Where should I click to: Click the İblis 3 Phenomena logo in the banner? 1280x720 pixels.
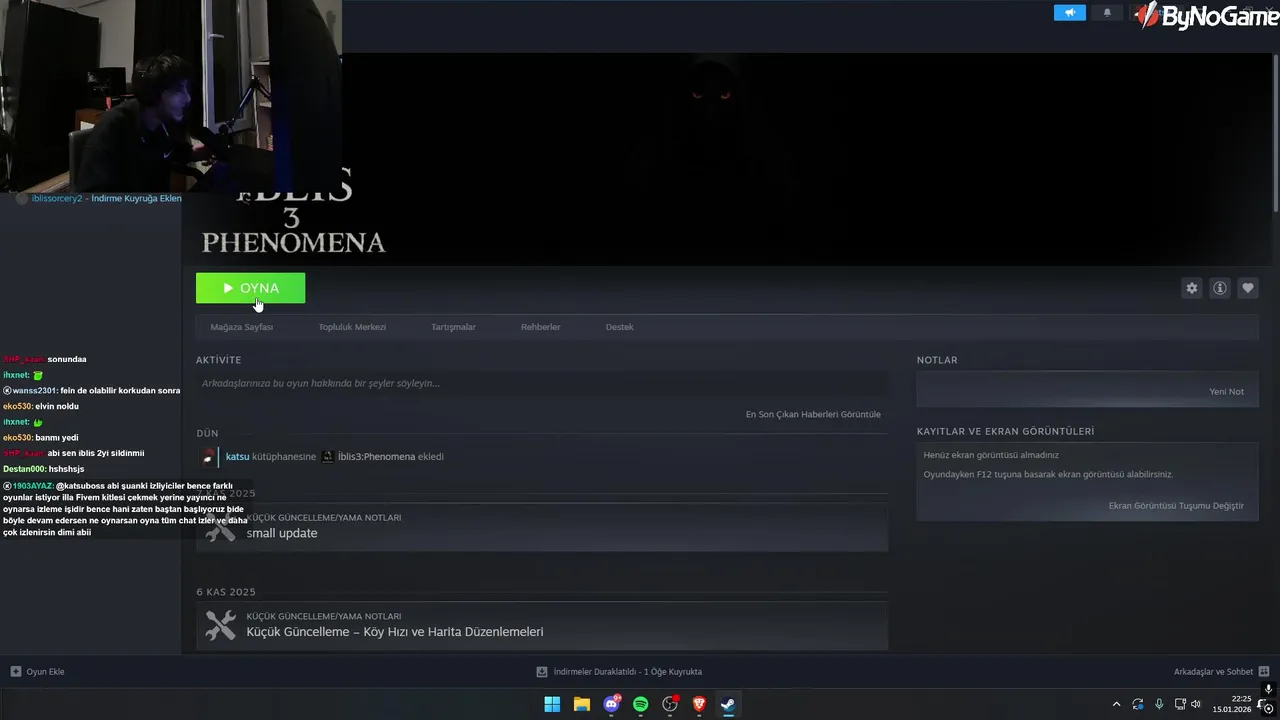pyautogui.click(x=294, y=212)
